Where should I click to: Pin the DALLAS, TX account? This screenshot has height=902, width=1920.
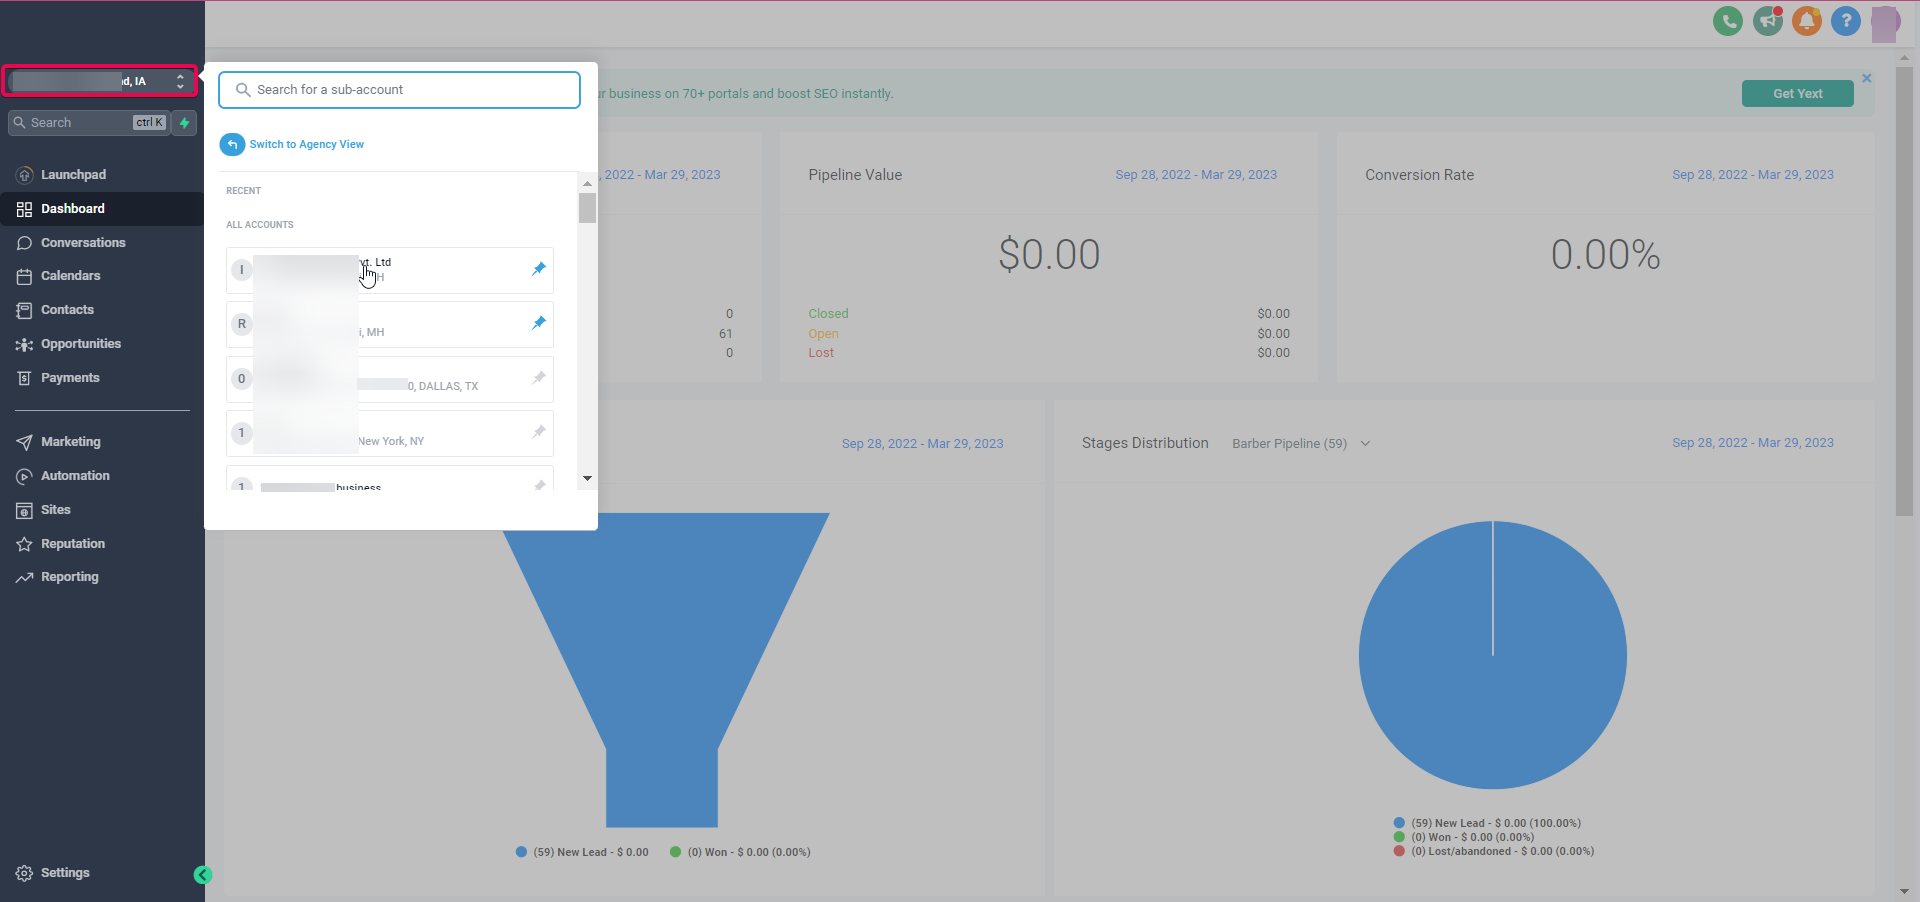click(x=539, y=378)
